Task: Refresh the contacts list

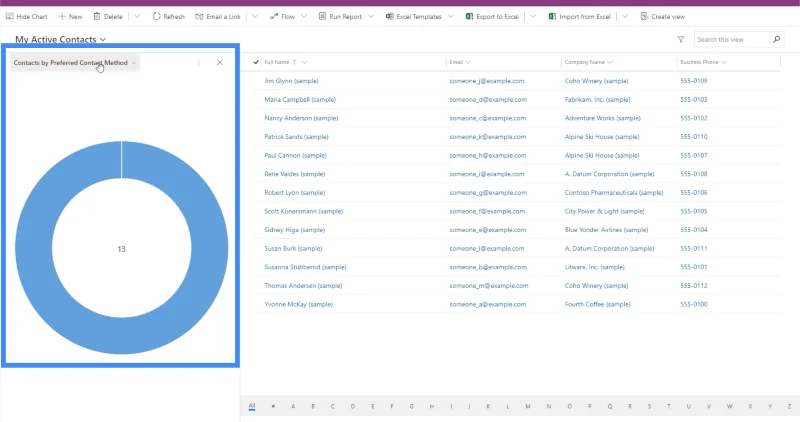Action: (x=168, y=16)
